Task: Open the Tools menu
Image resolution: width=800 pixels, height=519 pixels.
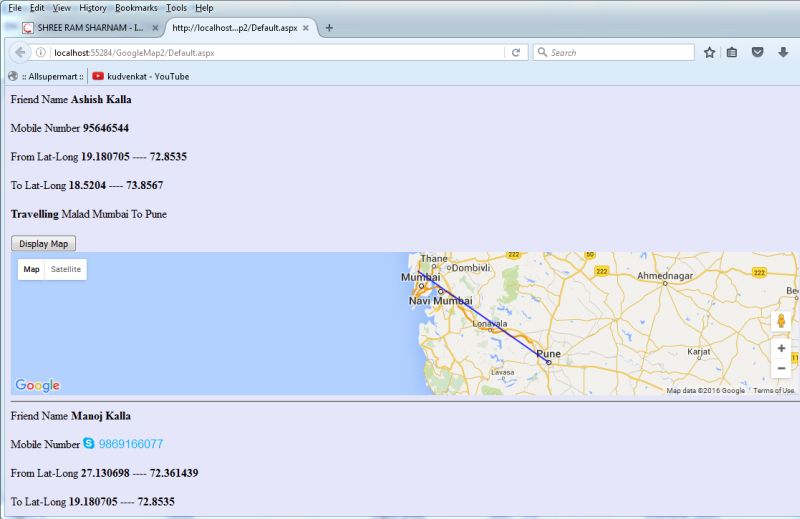Action: tap(176, 8)
